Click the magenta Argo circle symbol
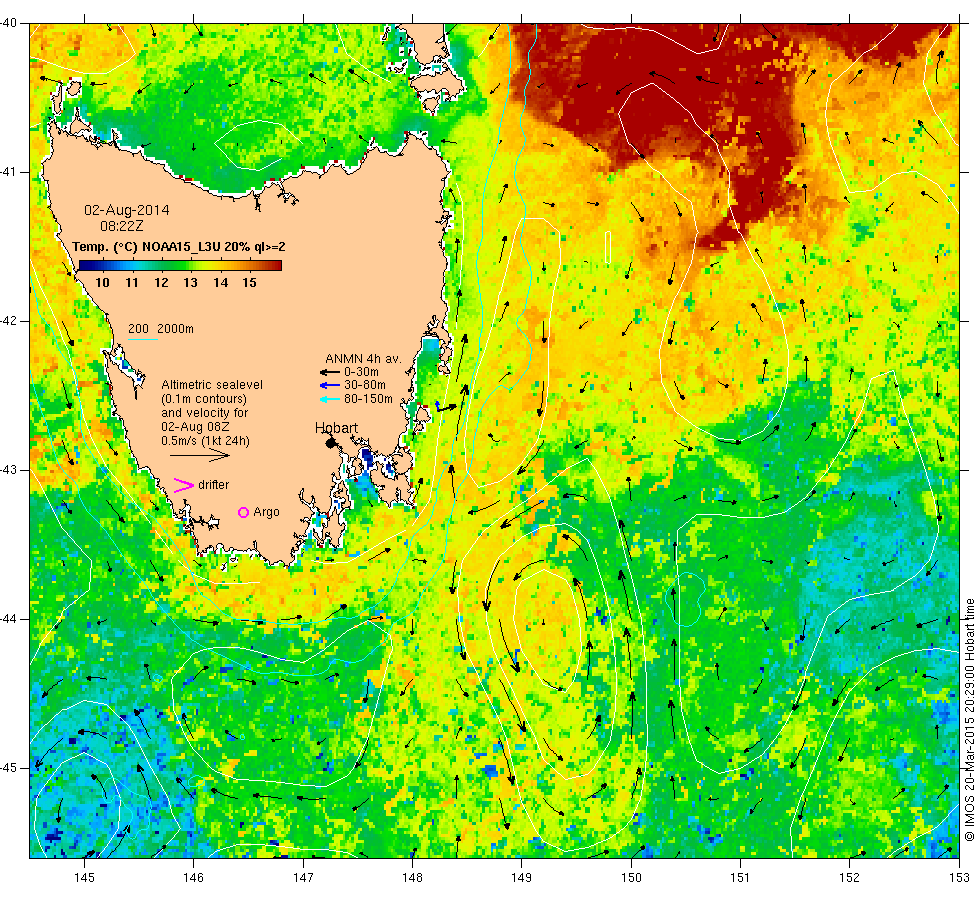Image resolution: width=980 pixels, height=900 pixels. click(244, 512)
